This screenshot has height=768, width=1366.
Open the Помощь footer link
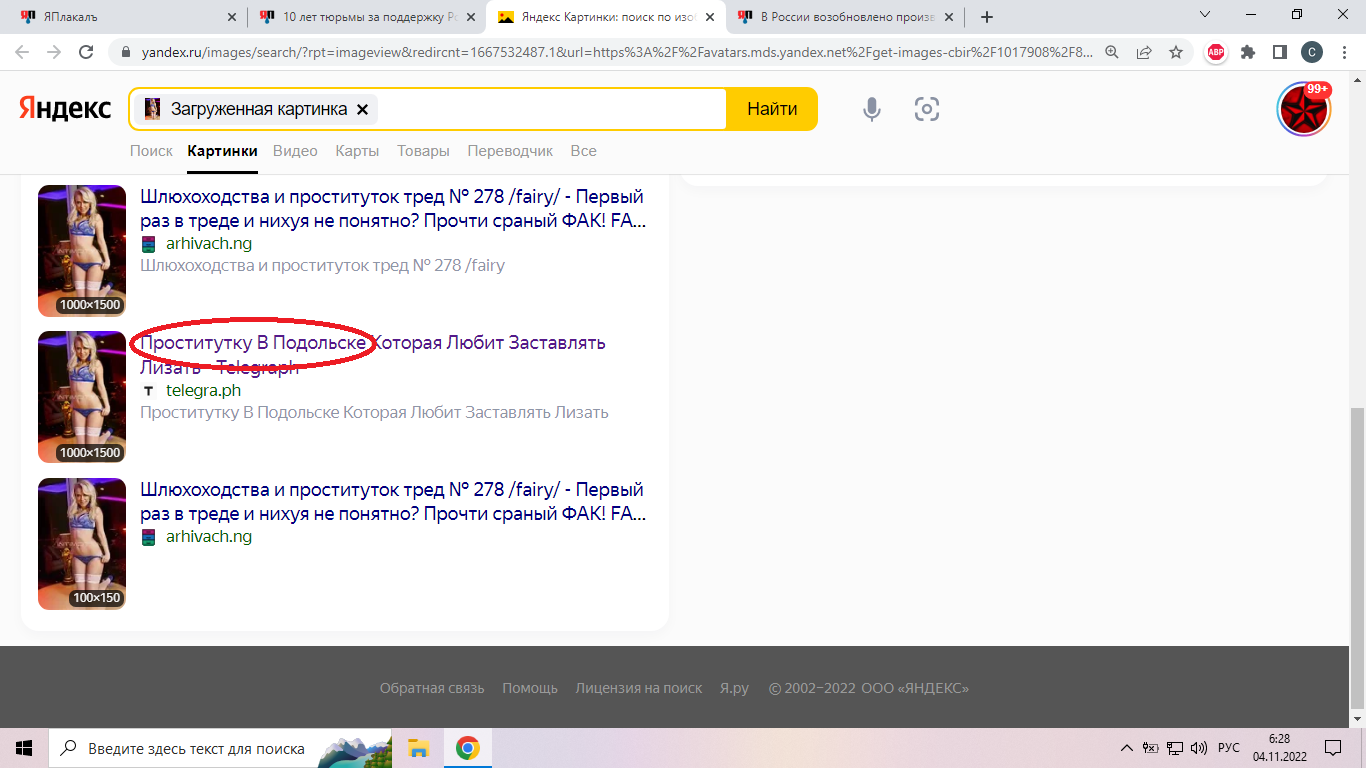530,688
